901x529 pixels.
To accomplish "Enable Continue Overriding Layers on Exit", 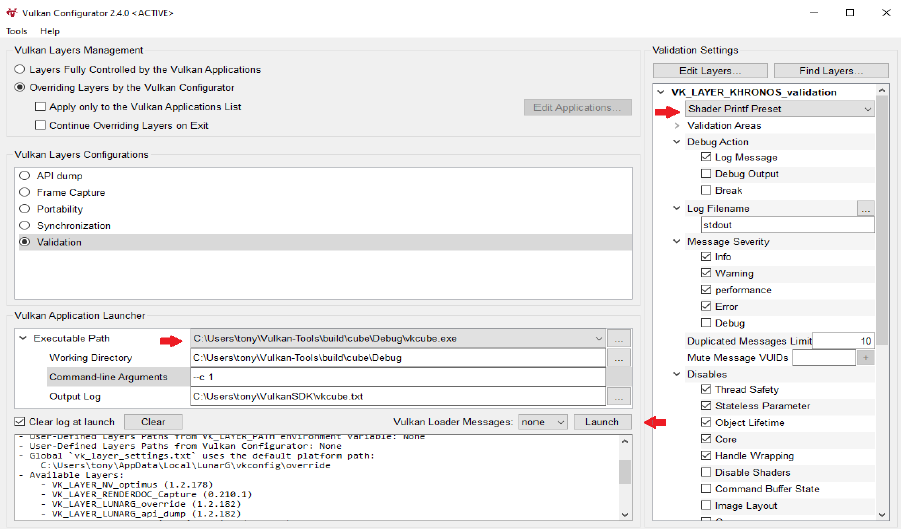I will [41, 125].
